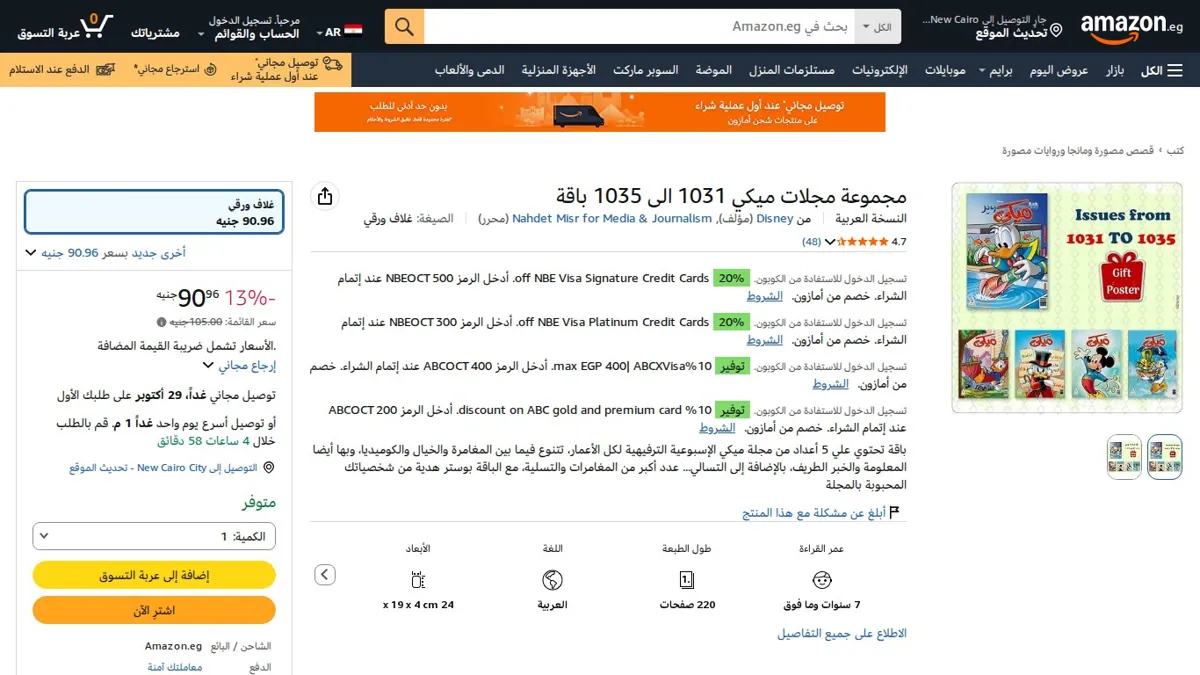Open the Supermarket nav item
The height and width of the screenshot is (675, 1200).
(646, 70)
